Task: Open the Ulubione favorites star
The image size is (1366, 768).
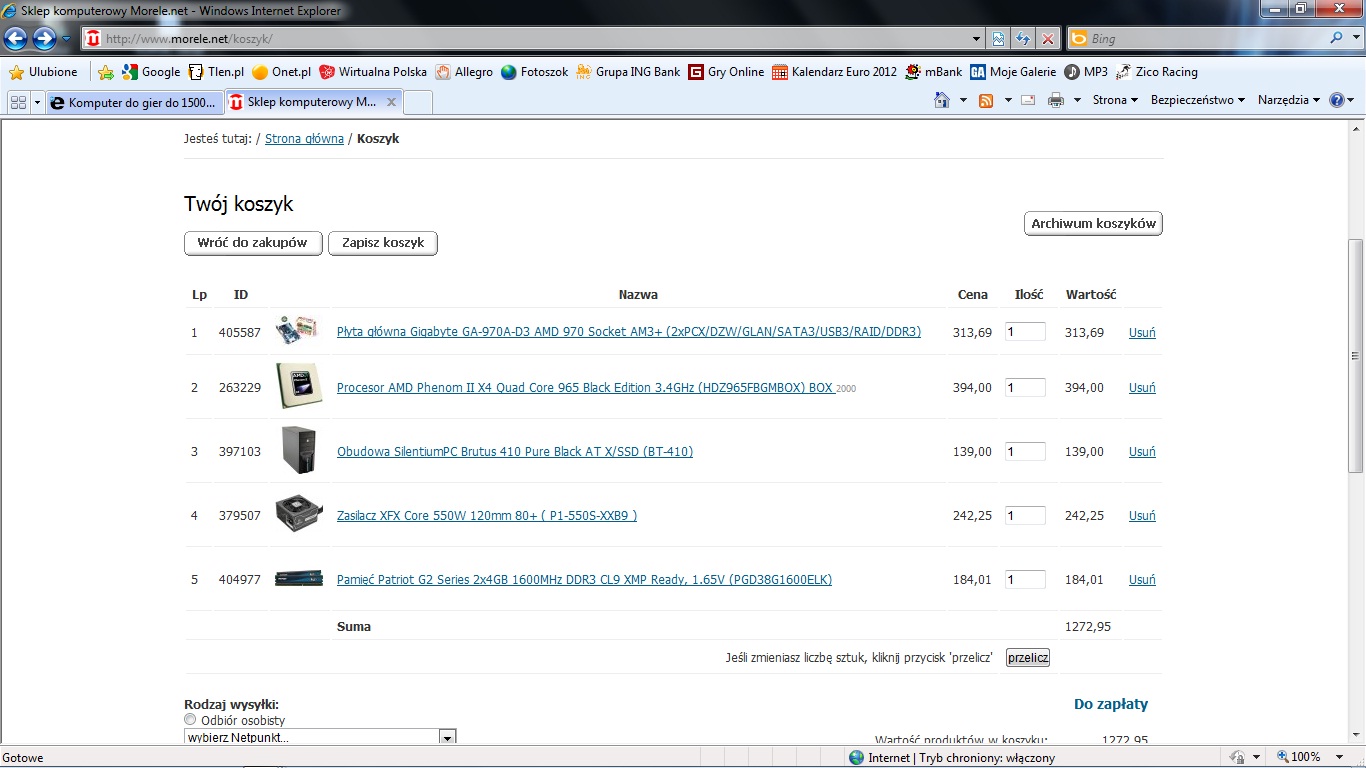Action: pyautogui.click(x=43, y=72)
